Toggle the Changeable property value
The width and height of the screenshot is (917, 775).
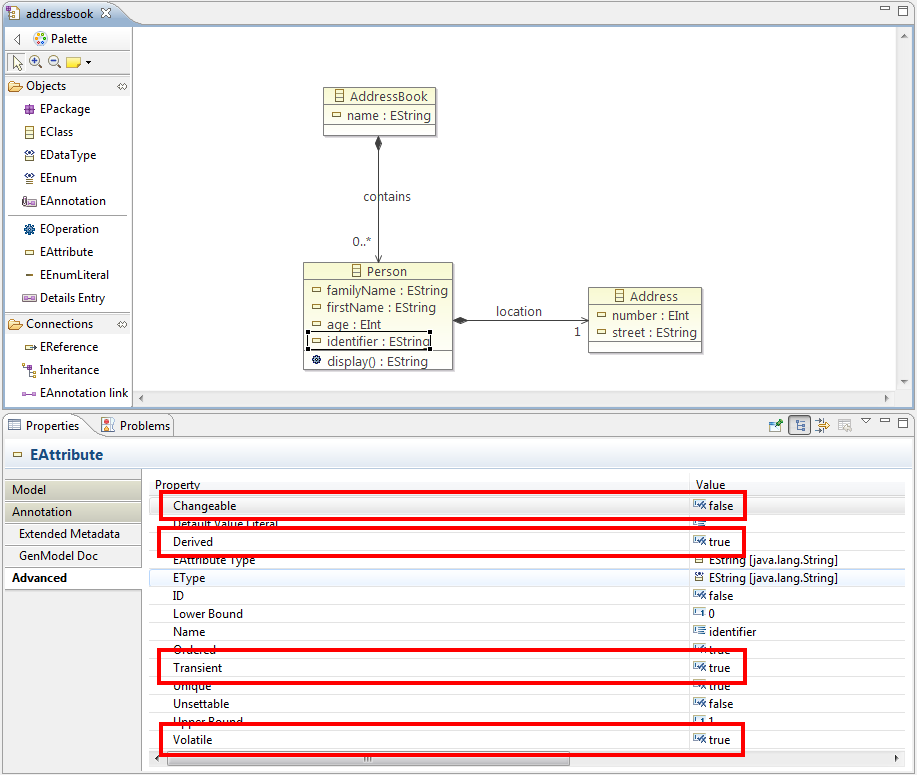coord(719,506)
